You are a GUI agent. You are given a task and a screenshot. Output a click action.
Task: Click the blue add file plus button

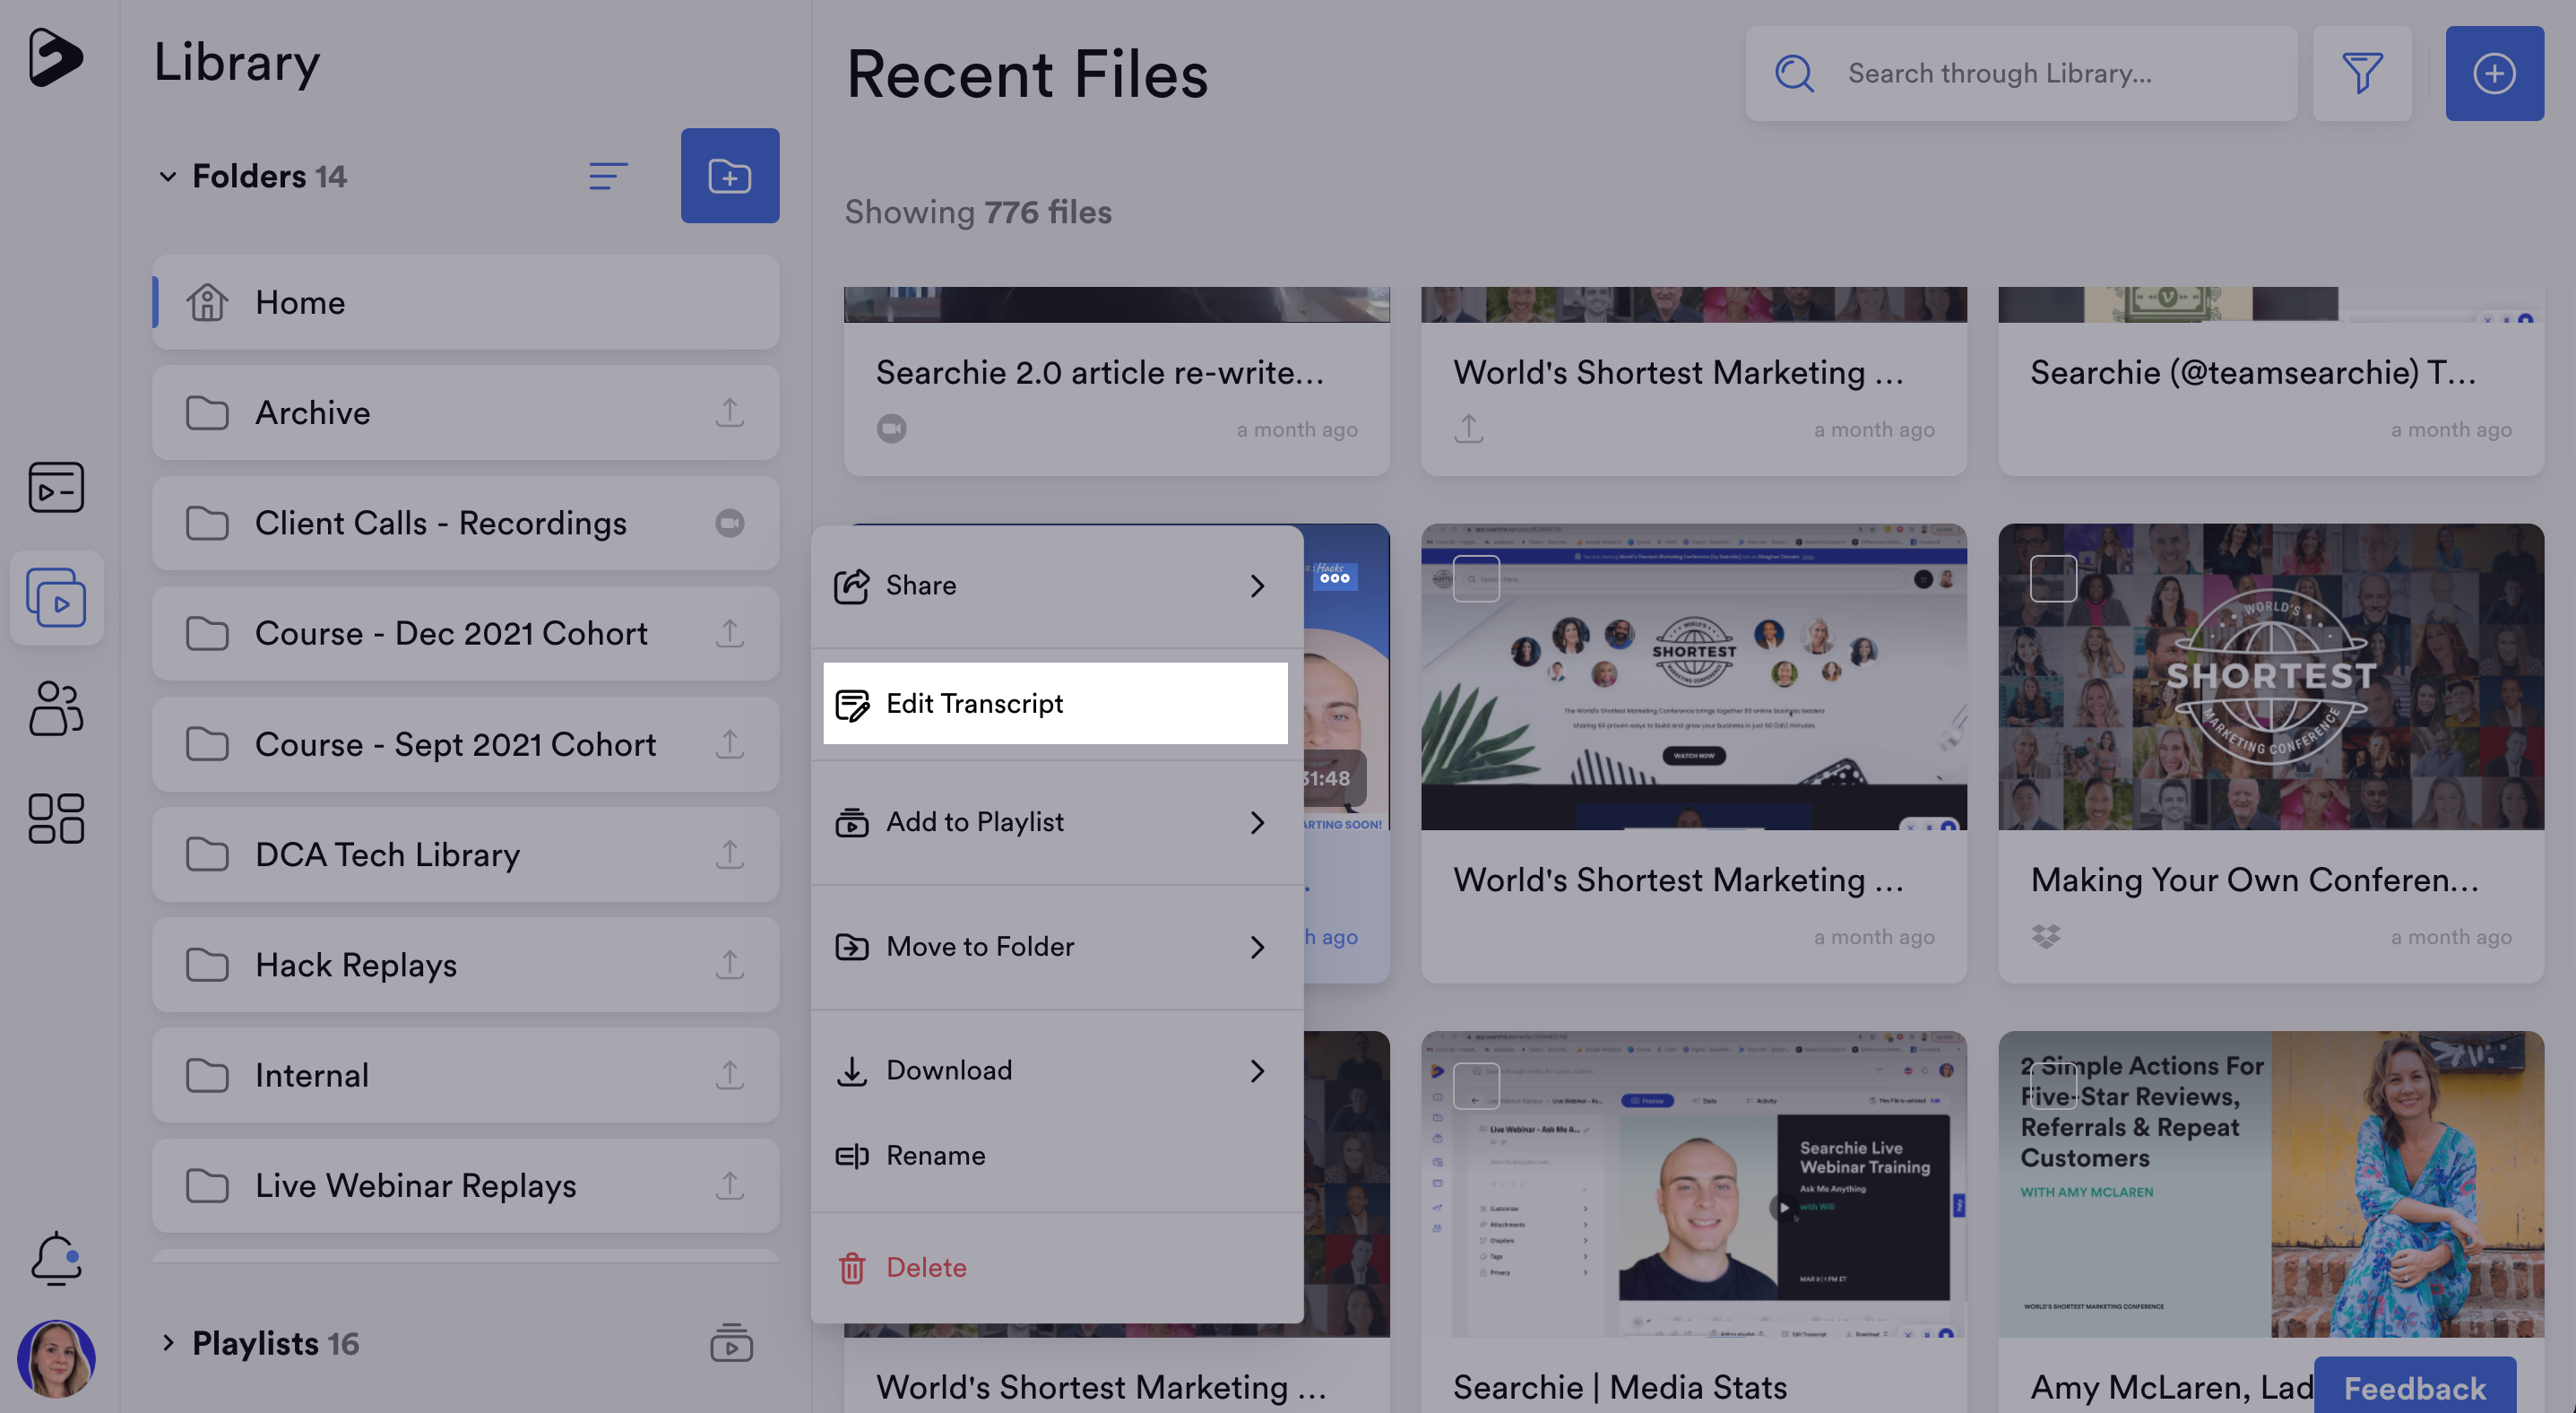(2494, 73)
